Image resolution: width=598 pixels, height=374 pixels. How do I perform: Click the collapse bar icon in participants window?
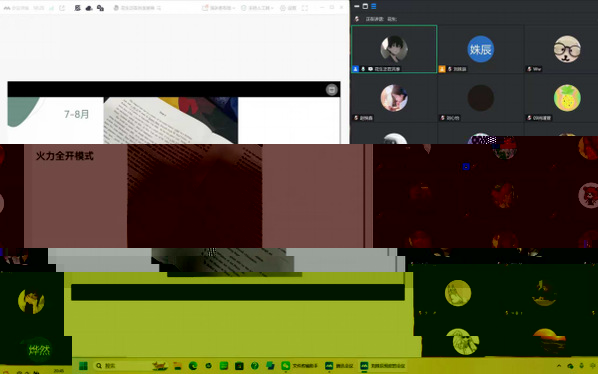coord(357,6)
